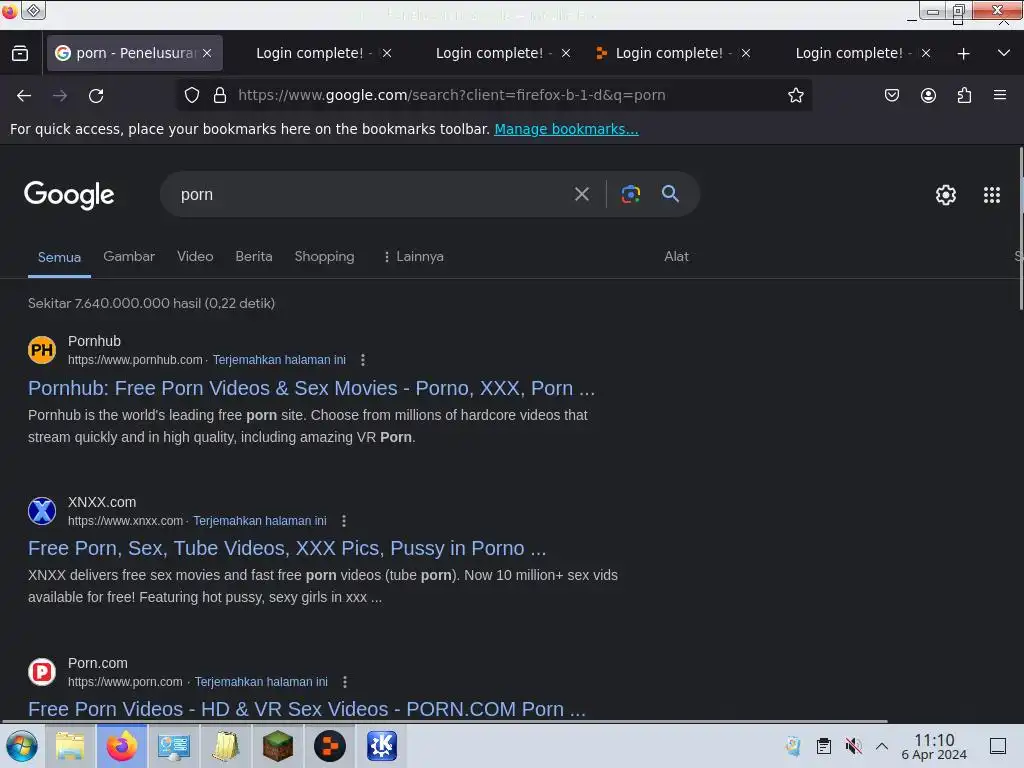Click the vertical page scrollbar

point(1021,229)
